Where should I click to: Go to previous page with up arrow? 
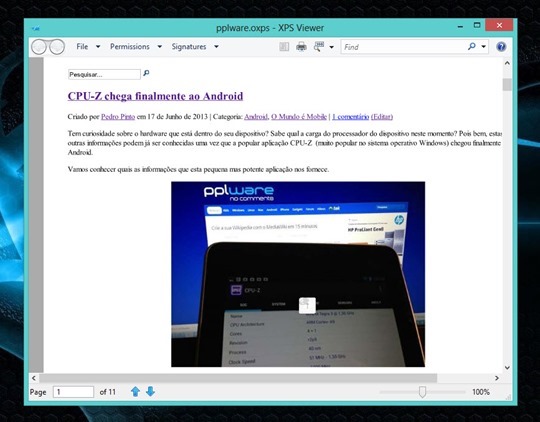(x=135, y=392)
